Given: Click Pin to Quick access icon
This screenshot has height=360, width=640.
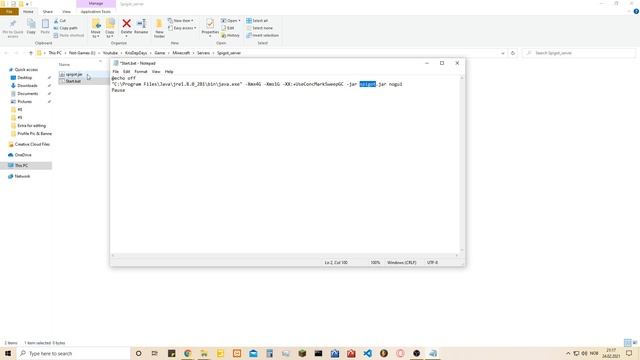Looking at the screenshot, I should point(13,24).
